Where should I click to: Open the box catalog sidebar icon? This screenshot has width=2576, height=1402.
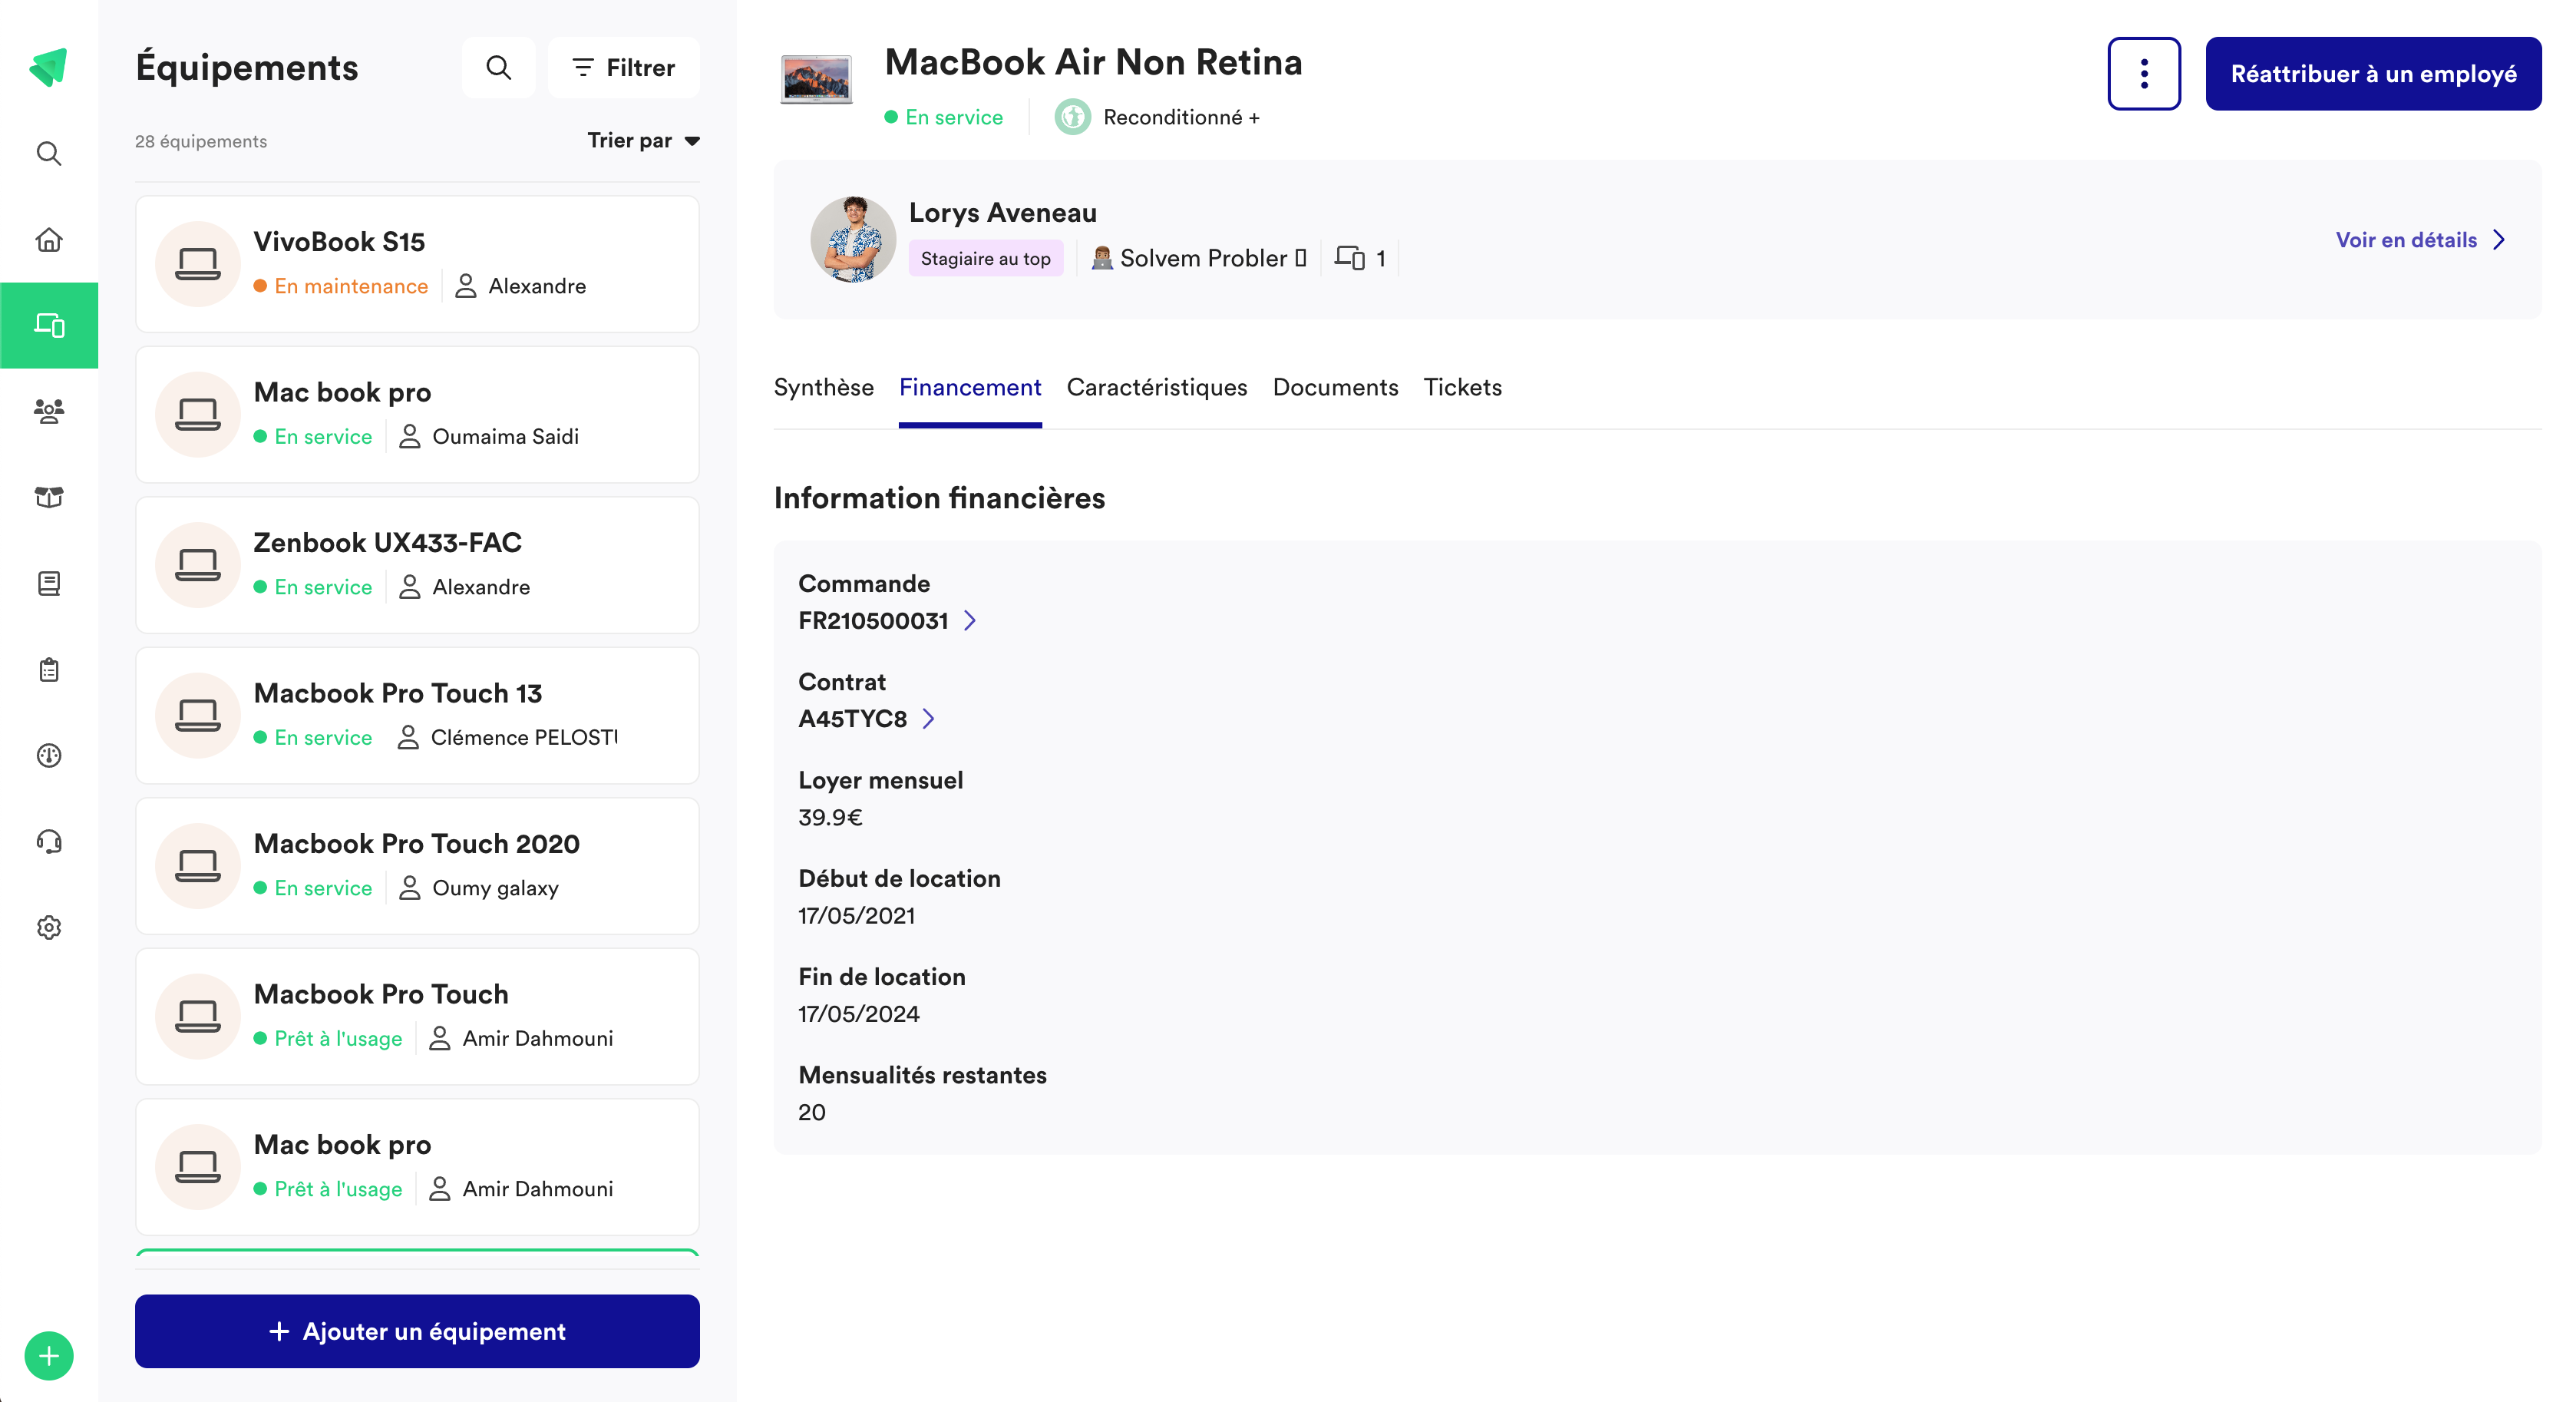coord(49,497)
